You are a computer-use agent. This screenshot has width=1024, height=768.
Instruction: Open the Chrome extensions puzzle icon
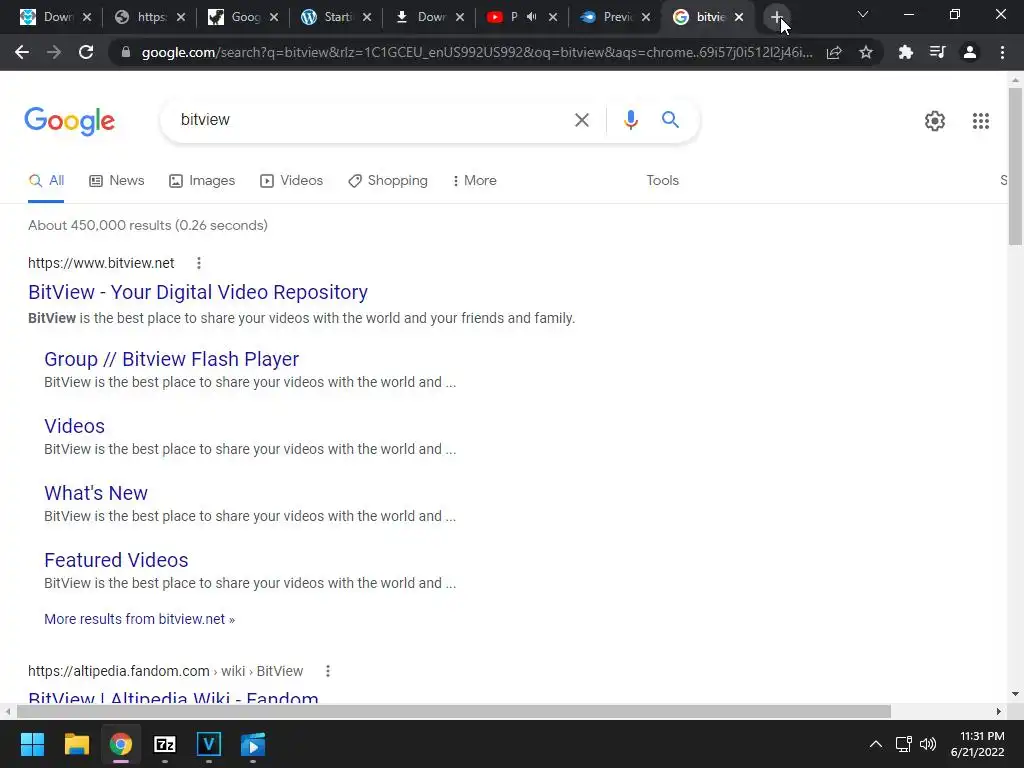[906, 52]
